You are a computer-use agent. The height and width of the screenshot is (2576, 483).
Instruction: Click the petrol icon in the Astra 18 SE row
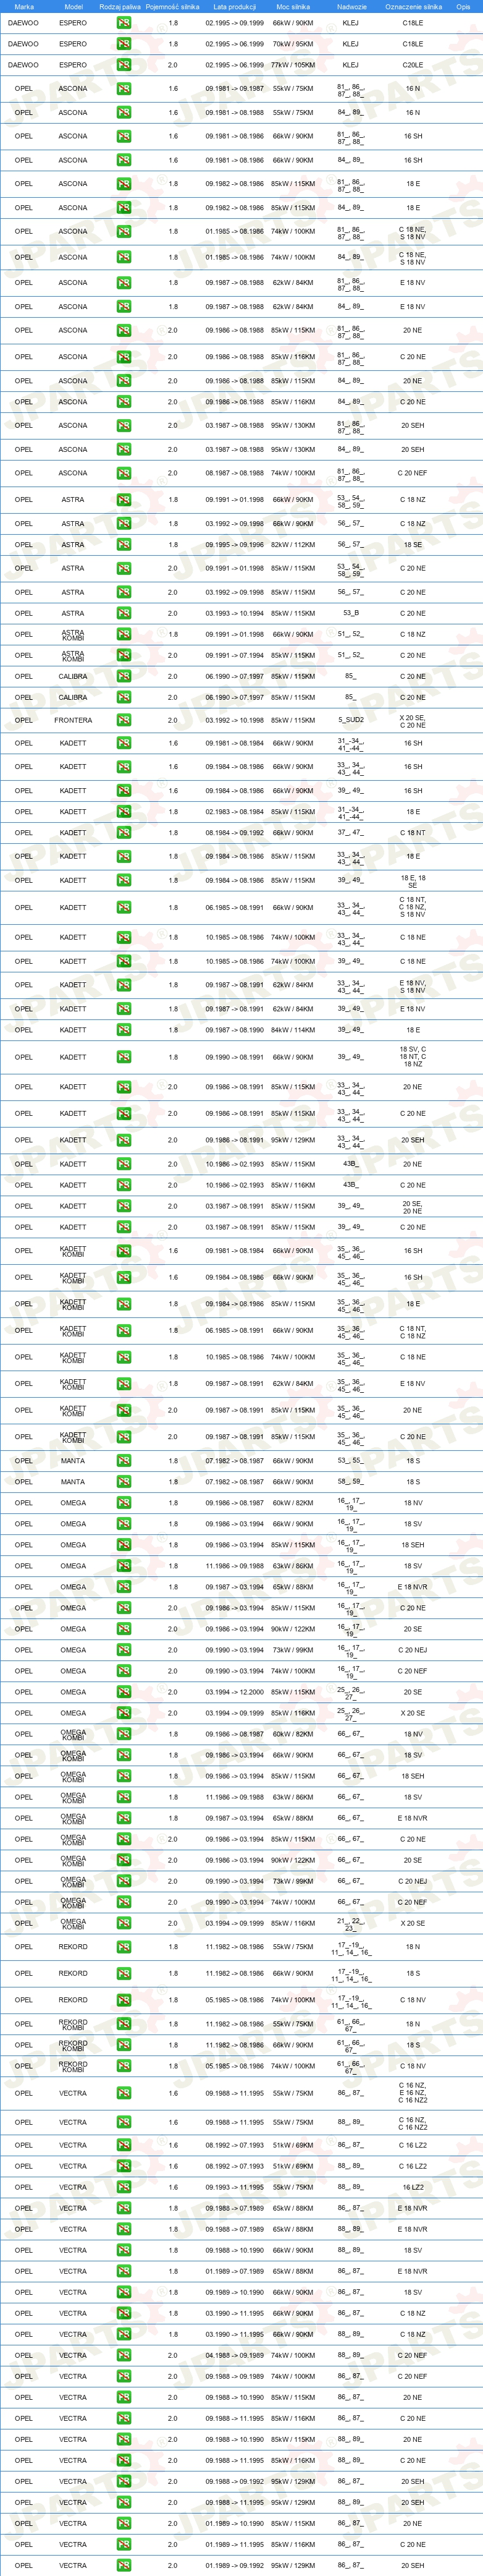(x=123, y=545)
